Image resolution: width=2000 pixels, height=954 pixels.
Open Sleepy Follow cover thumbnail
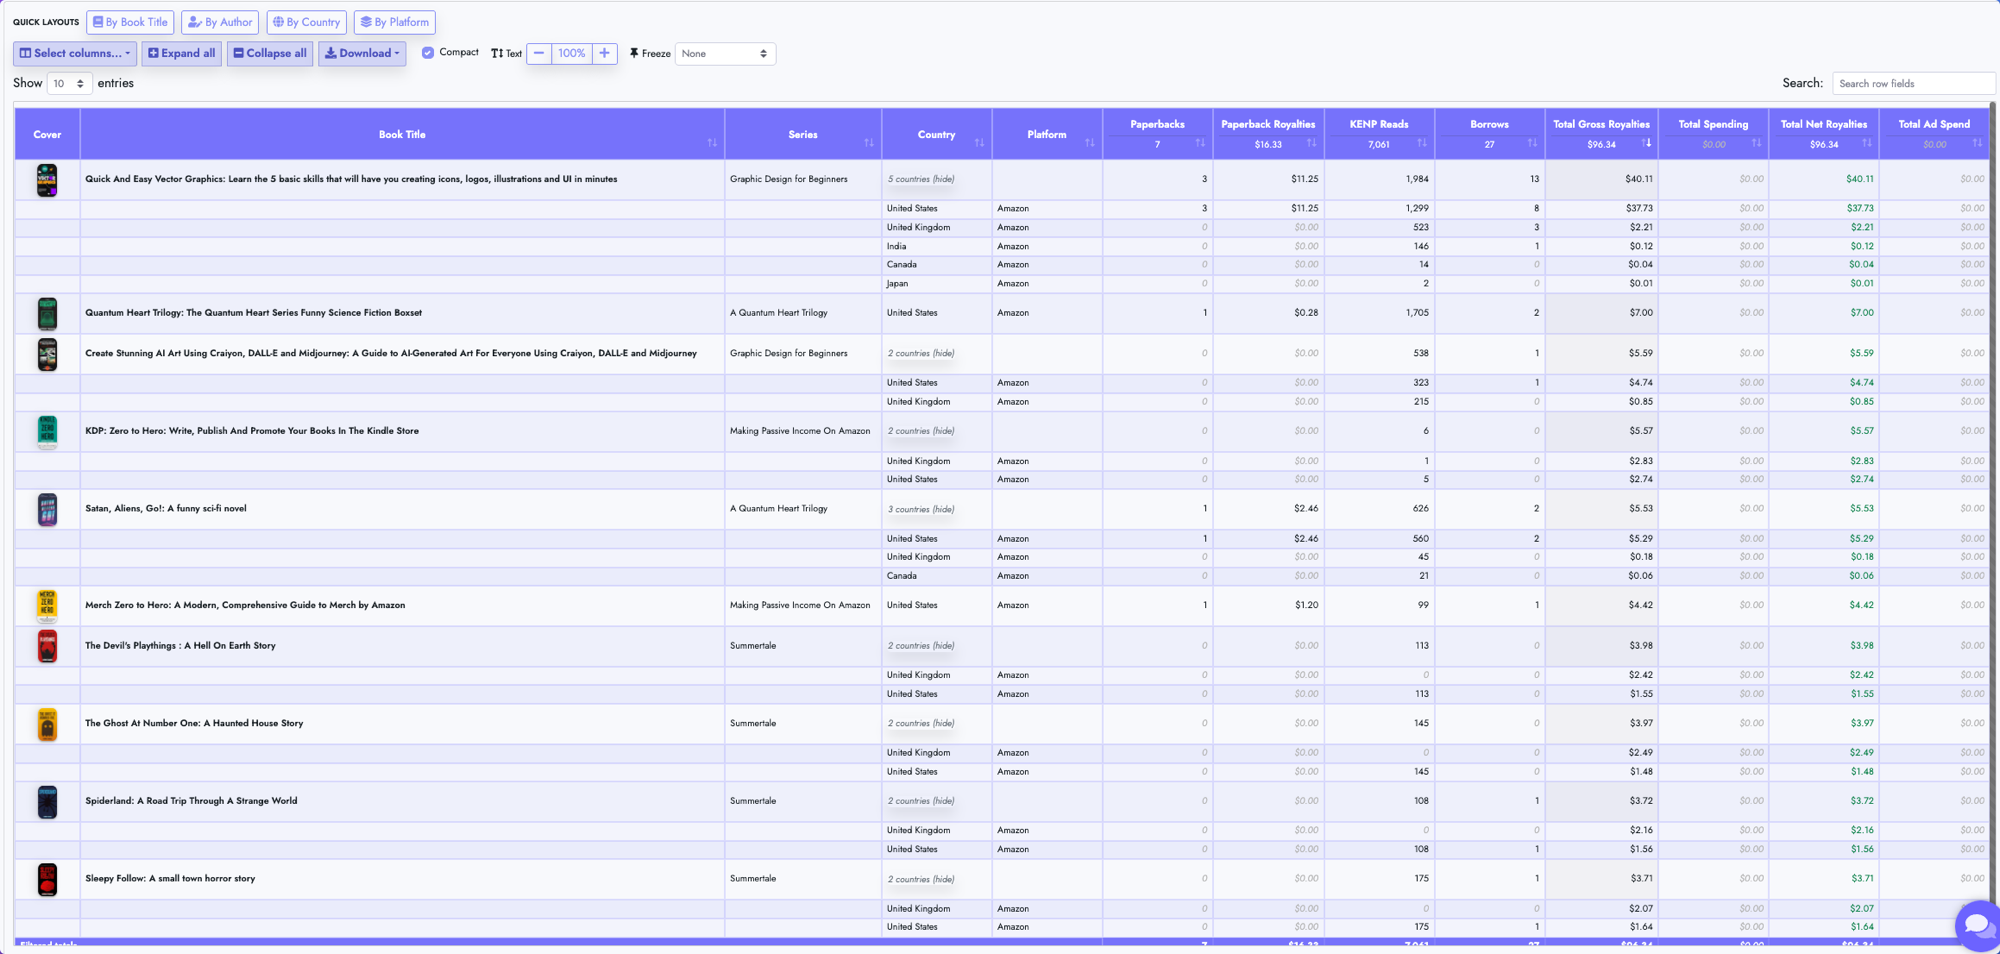point(47,879)
